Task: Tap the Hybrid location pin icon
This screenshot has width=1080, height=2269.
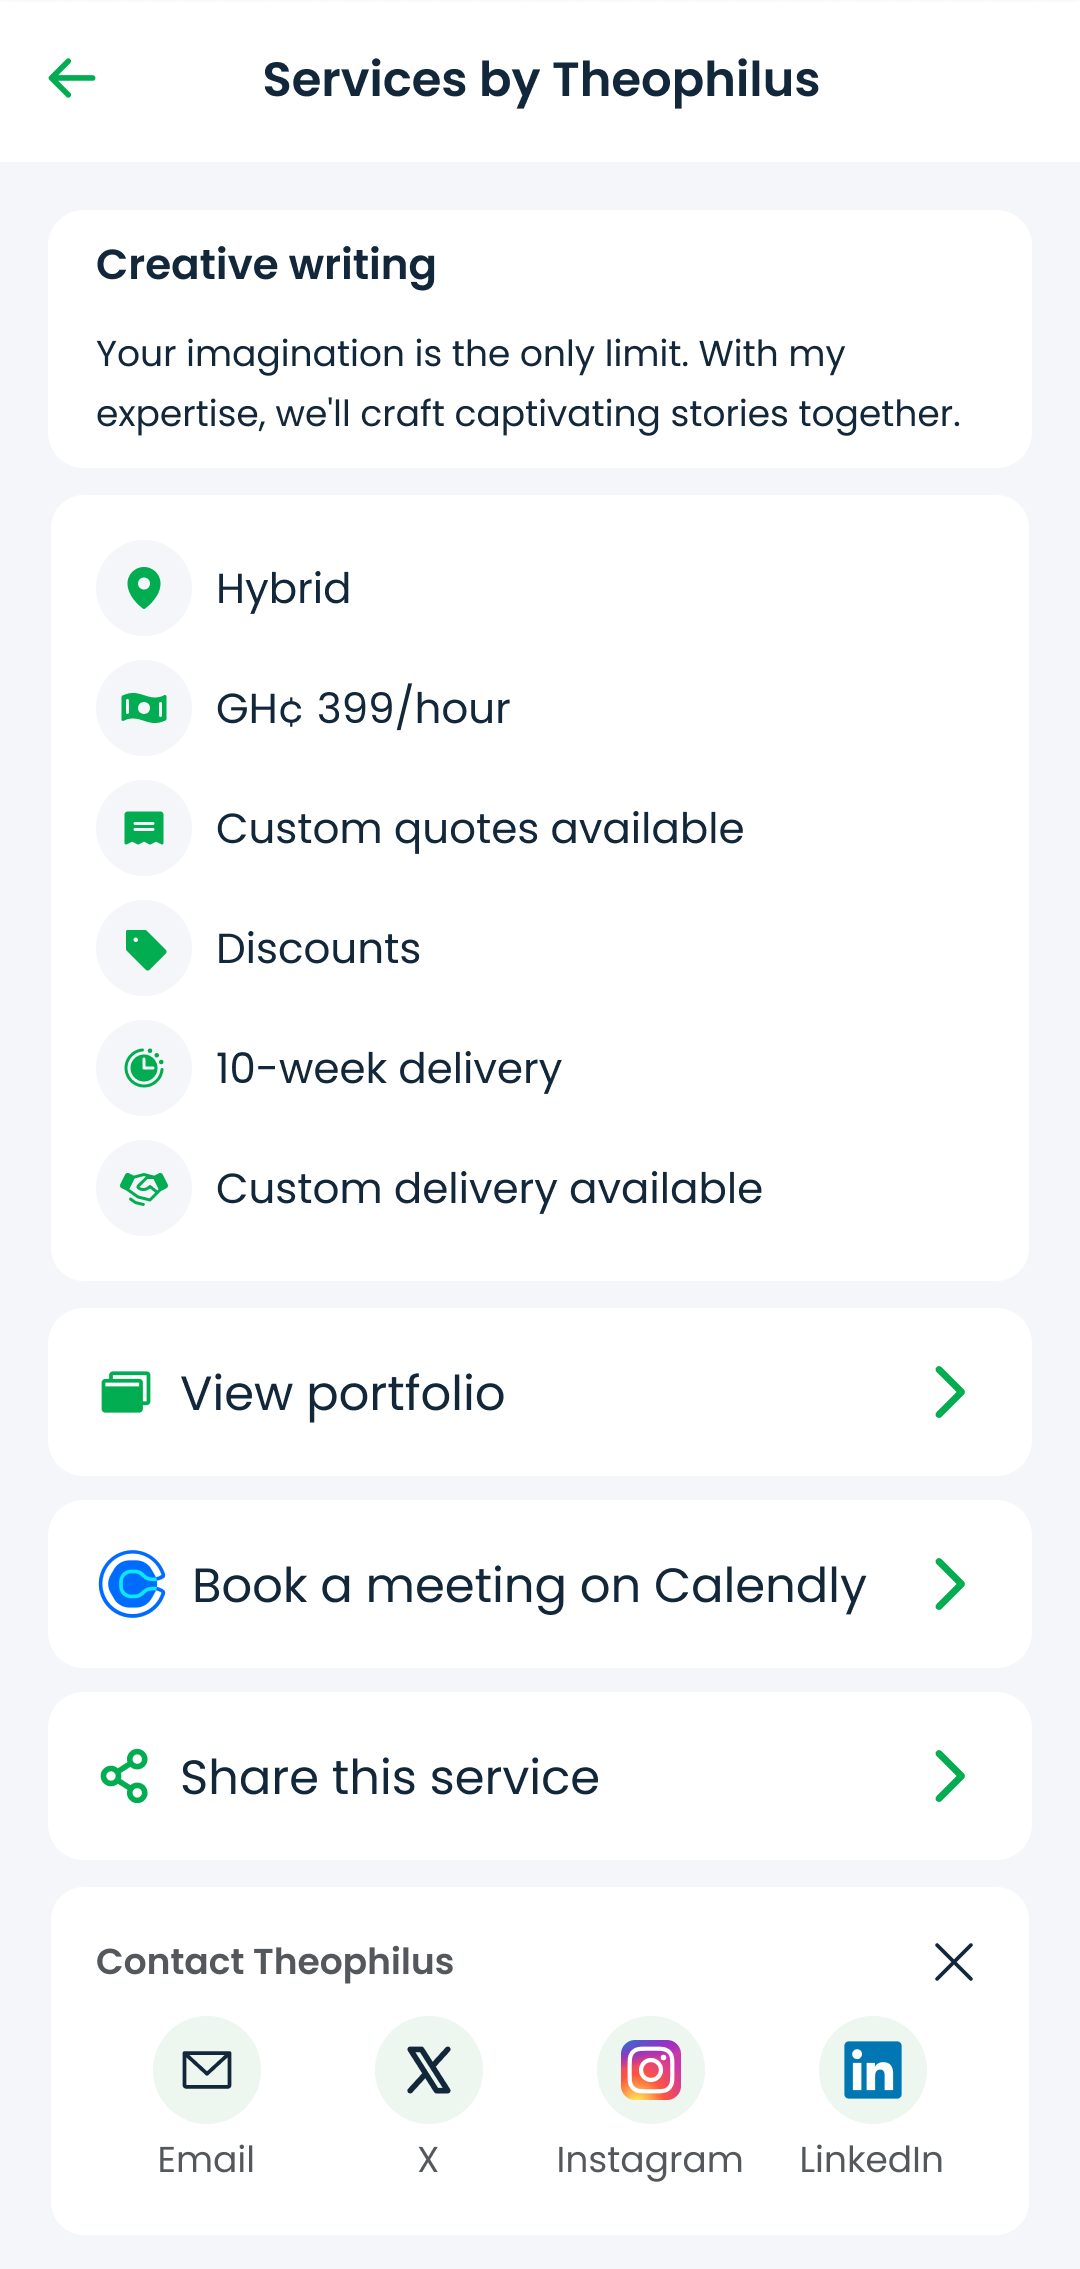Action: (144, 588)
